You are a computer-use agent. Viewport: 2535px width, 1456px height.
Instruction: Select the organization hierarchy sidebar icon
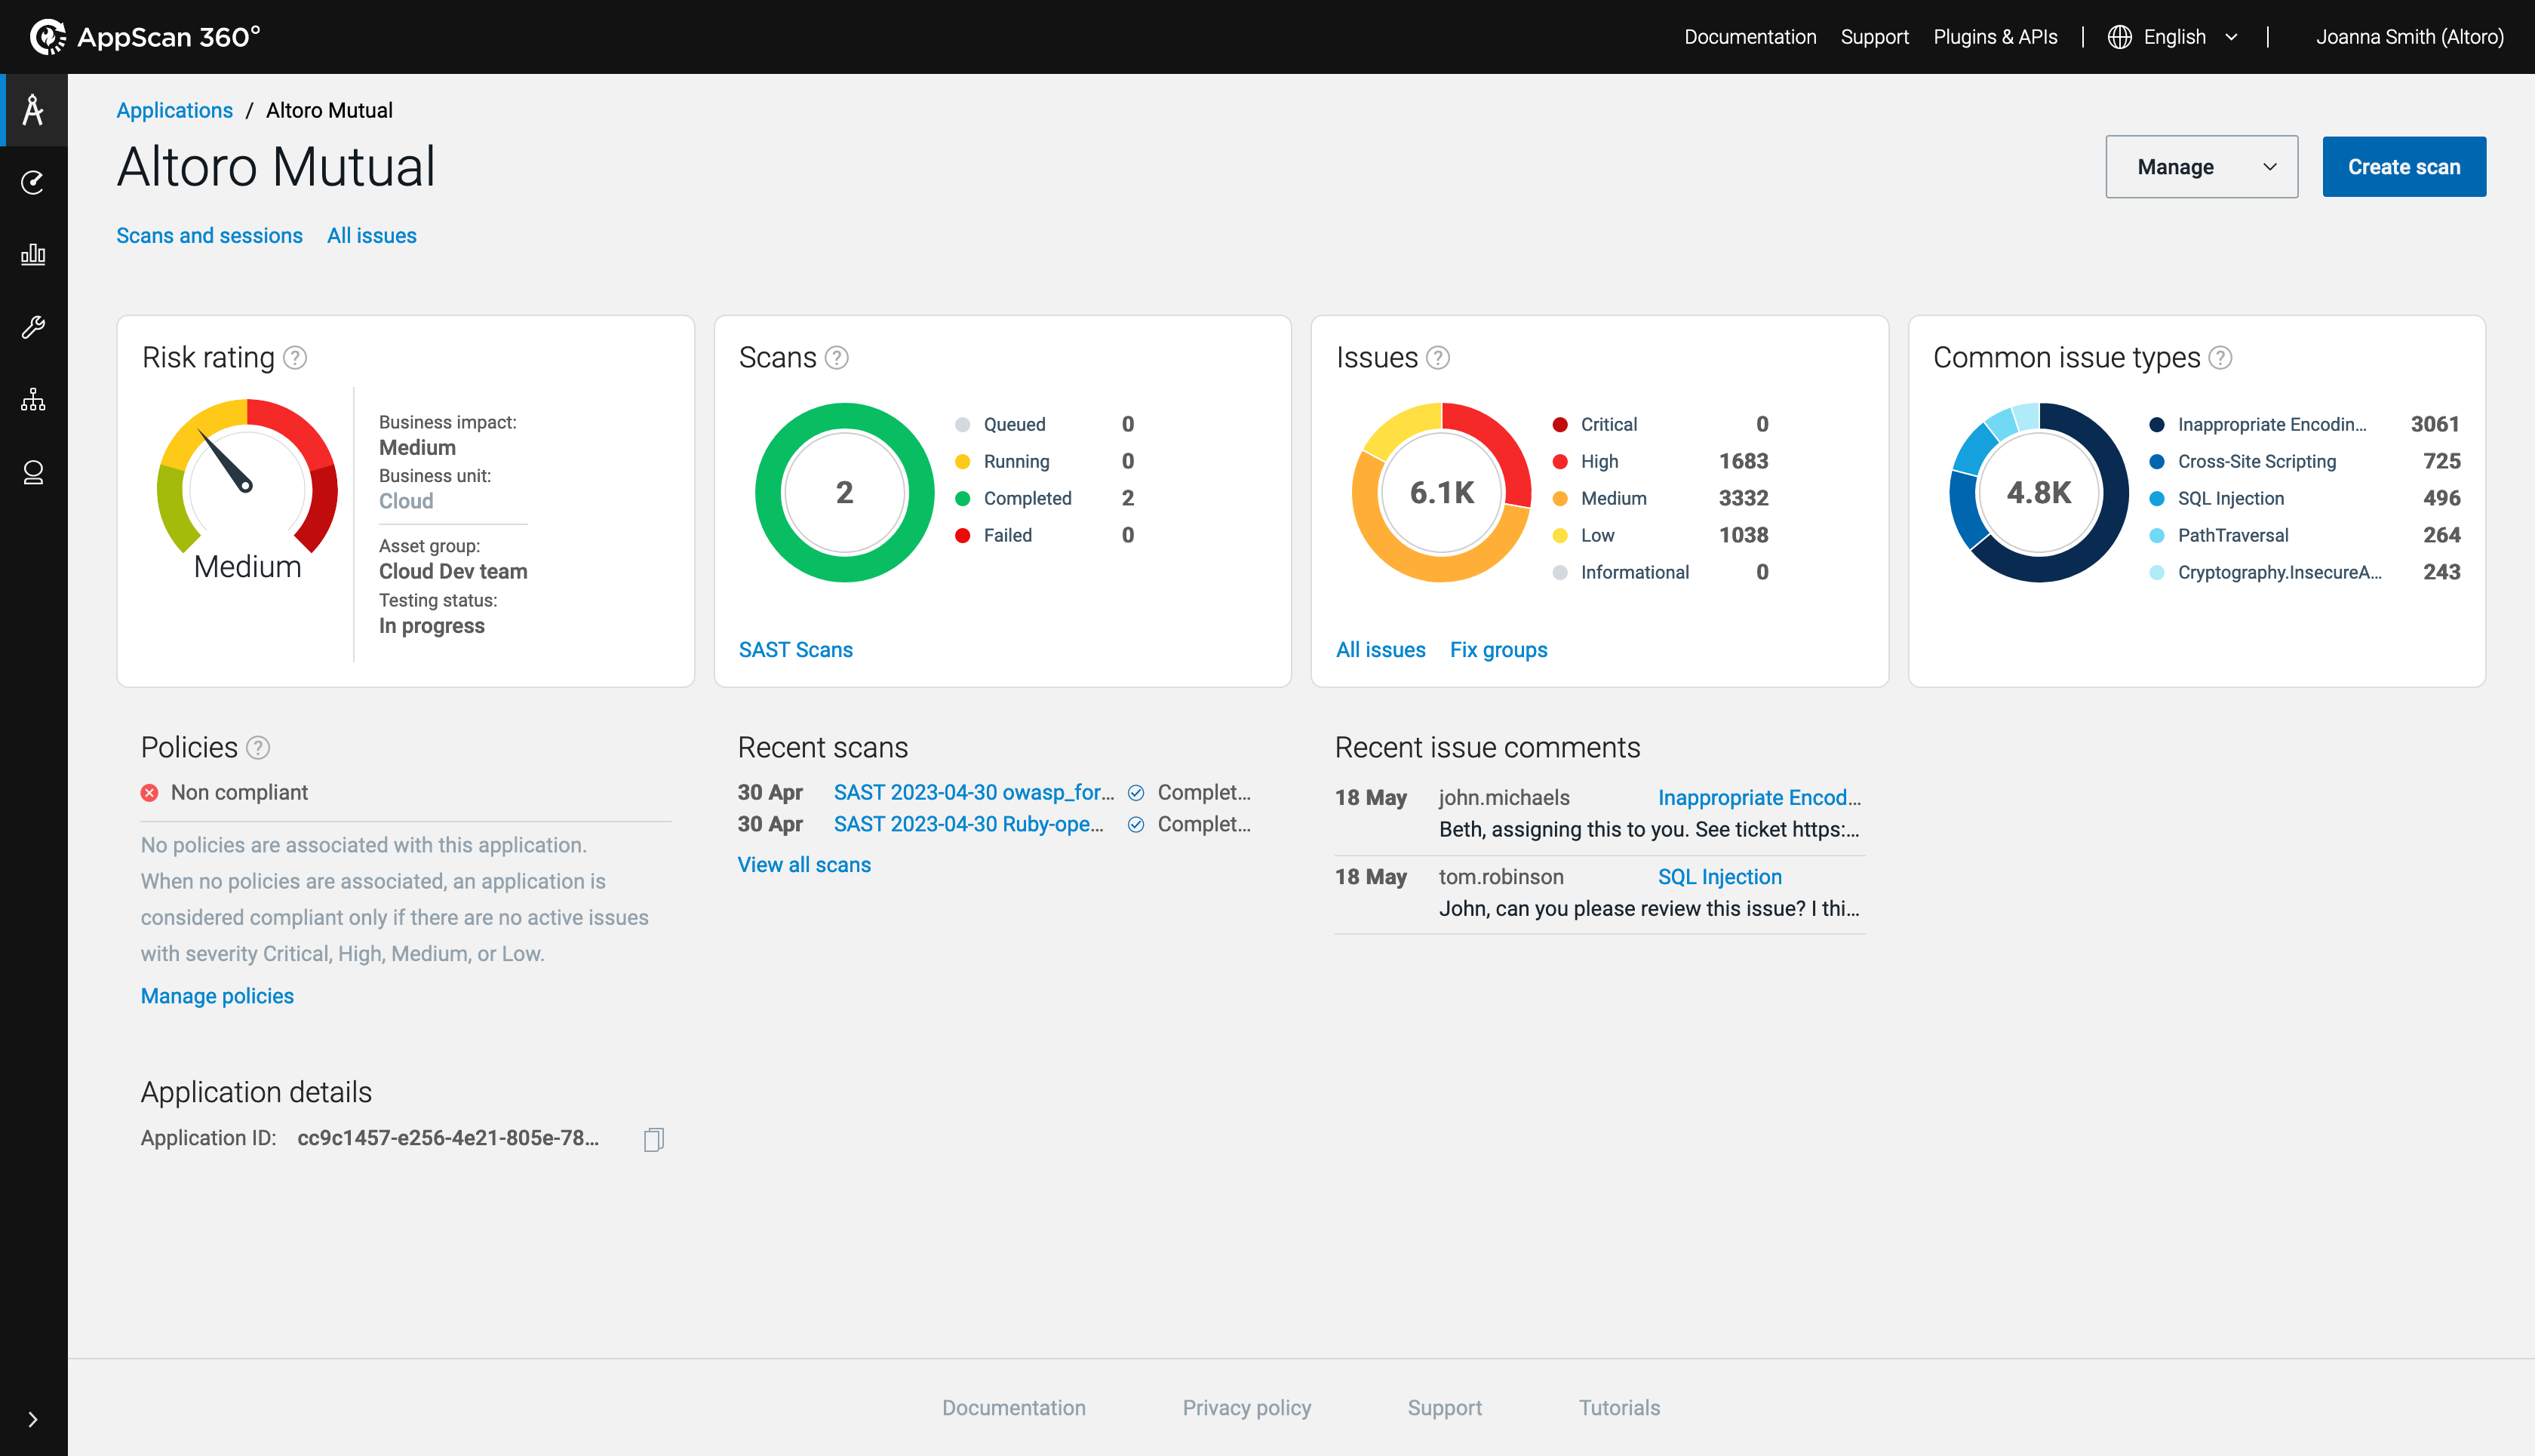click(33, 399)
